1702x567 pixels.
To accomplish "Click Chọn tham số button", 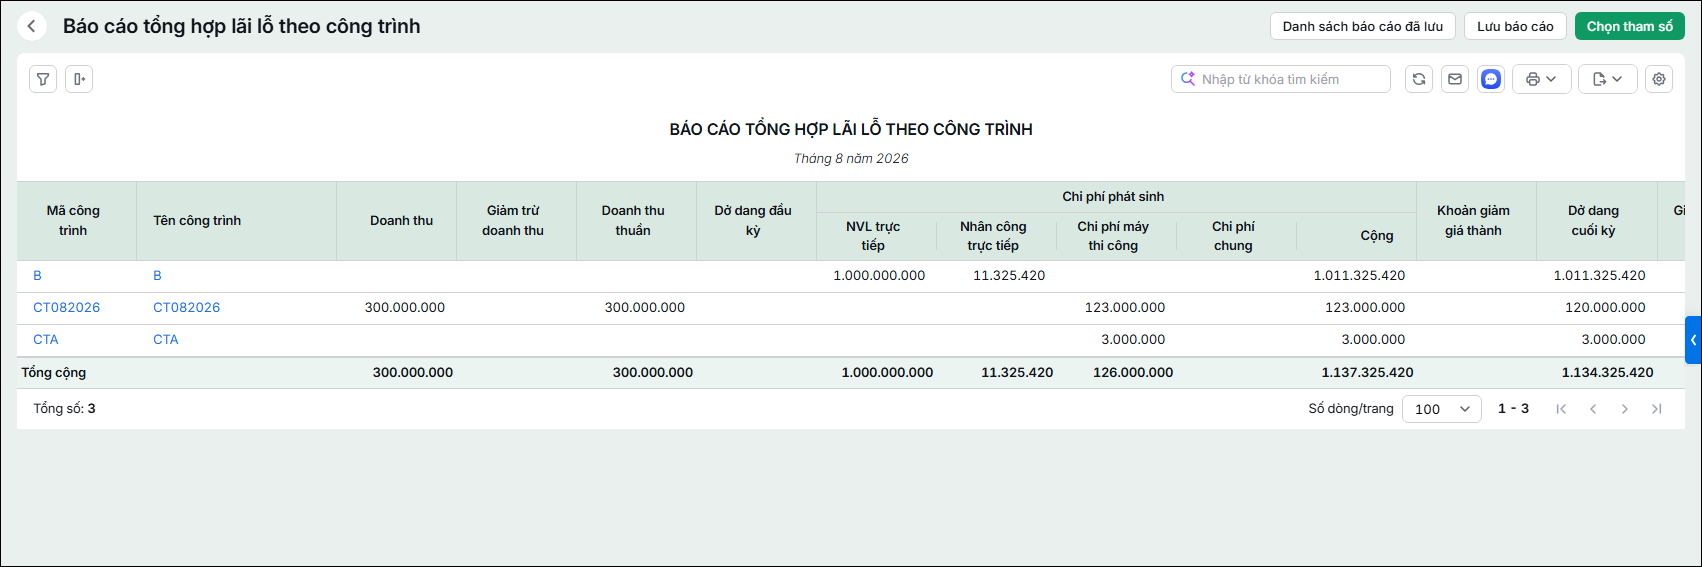I will (1630, 26).
